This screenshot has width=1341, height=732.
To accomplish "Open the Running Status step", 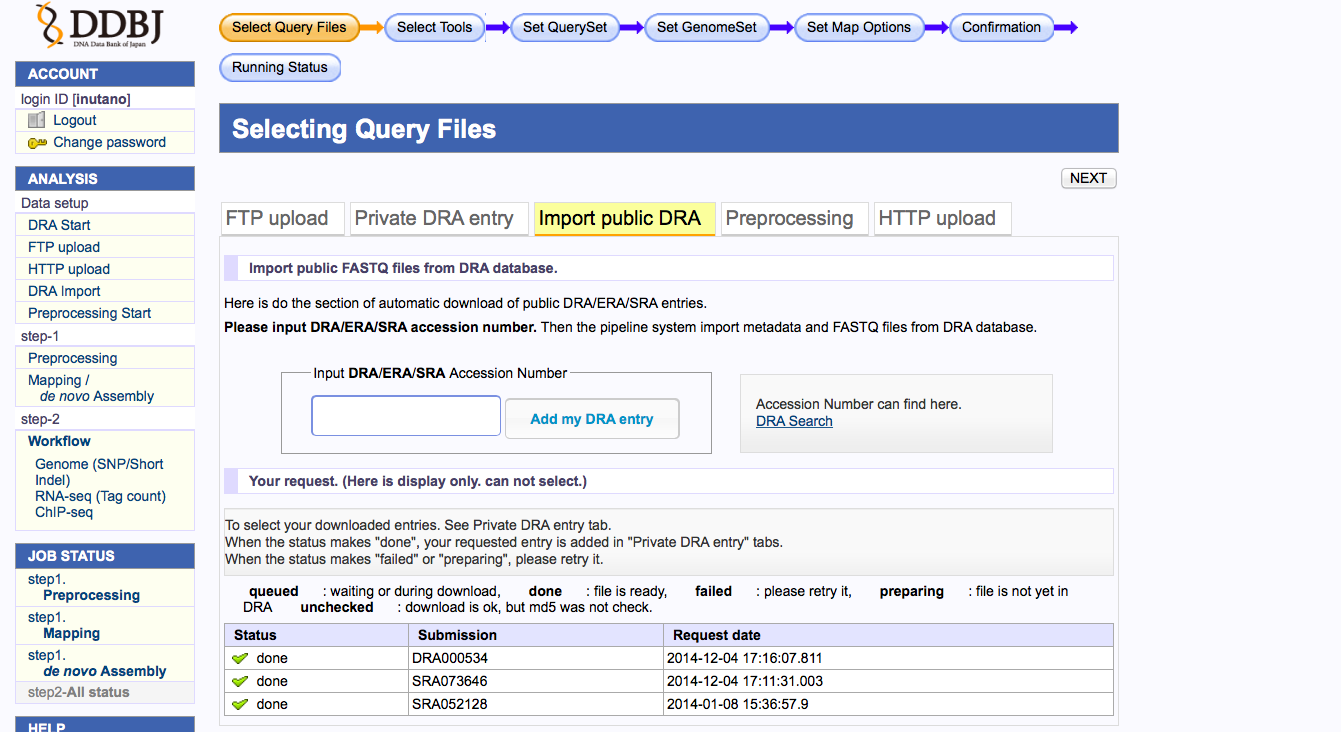I will [x=280, y=67].
